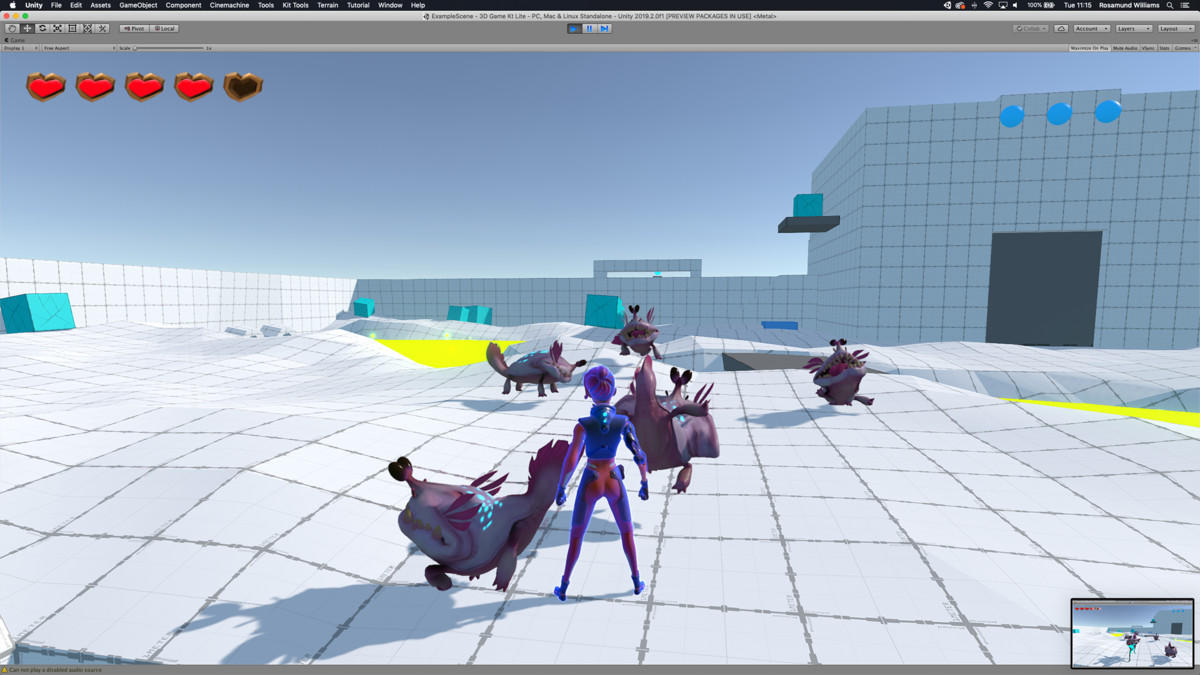Select the Scale tool

coord(58,28)
